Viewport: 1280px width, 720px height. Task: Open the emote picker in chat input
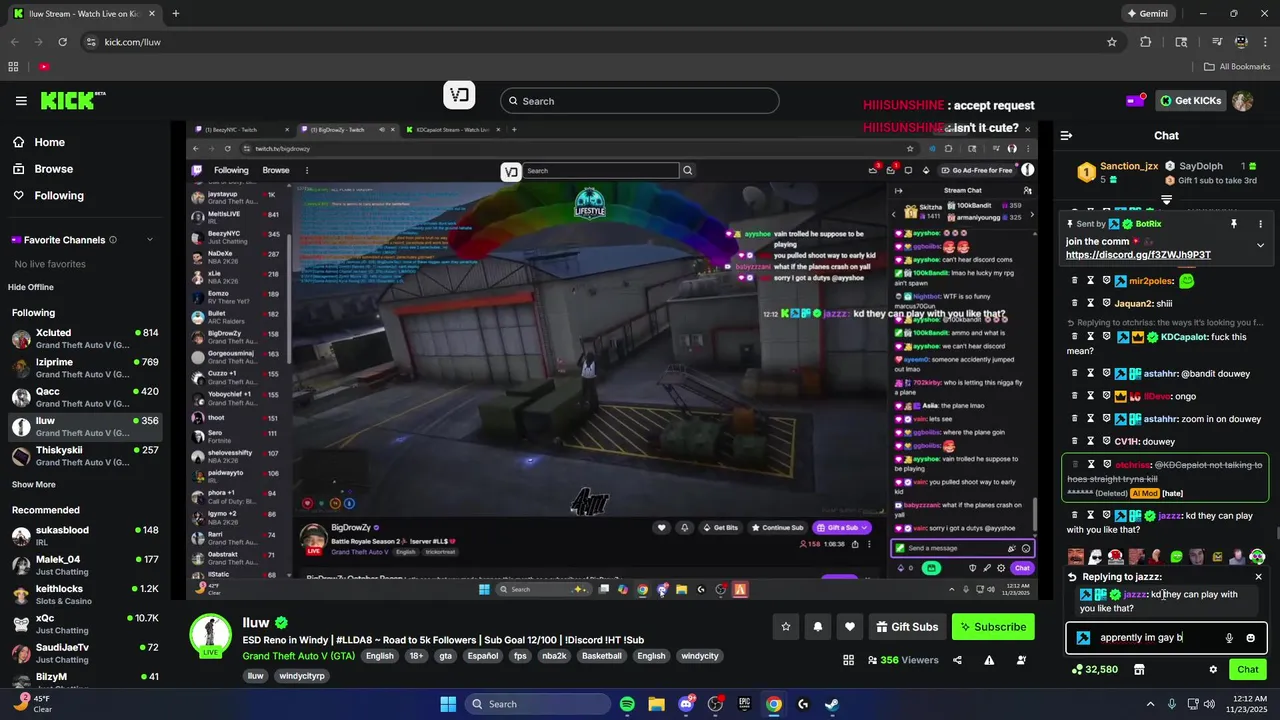[1250, 638]
